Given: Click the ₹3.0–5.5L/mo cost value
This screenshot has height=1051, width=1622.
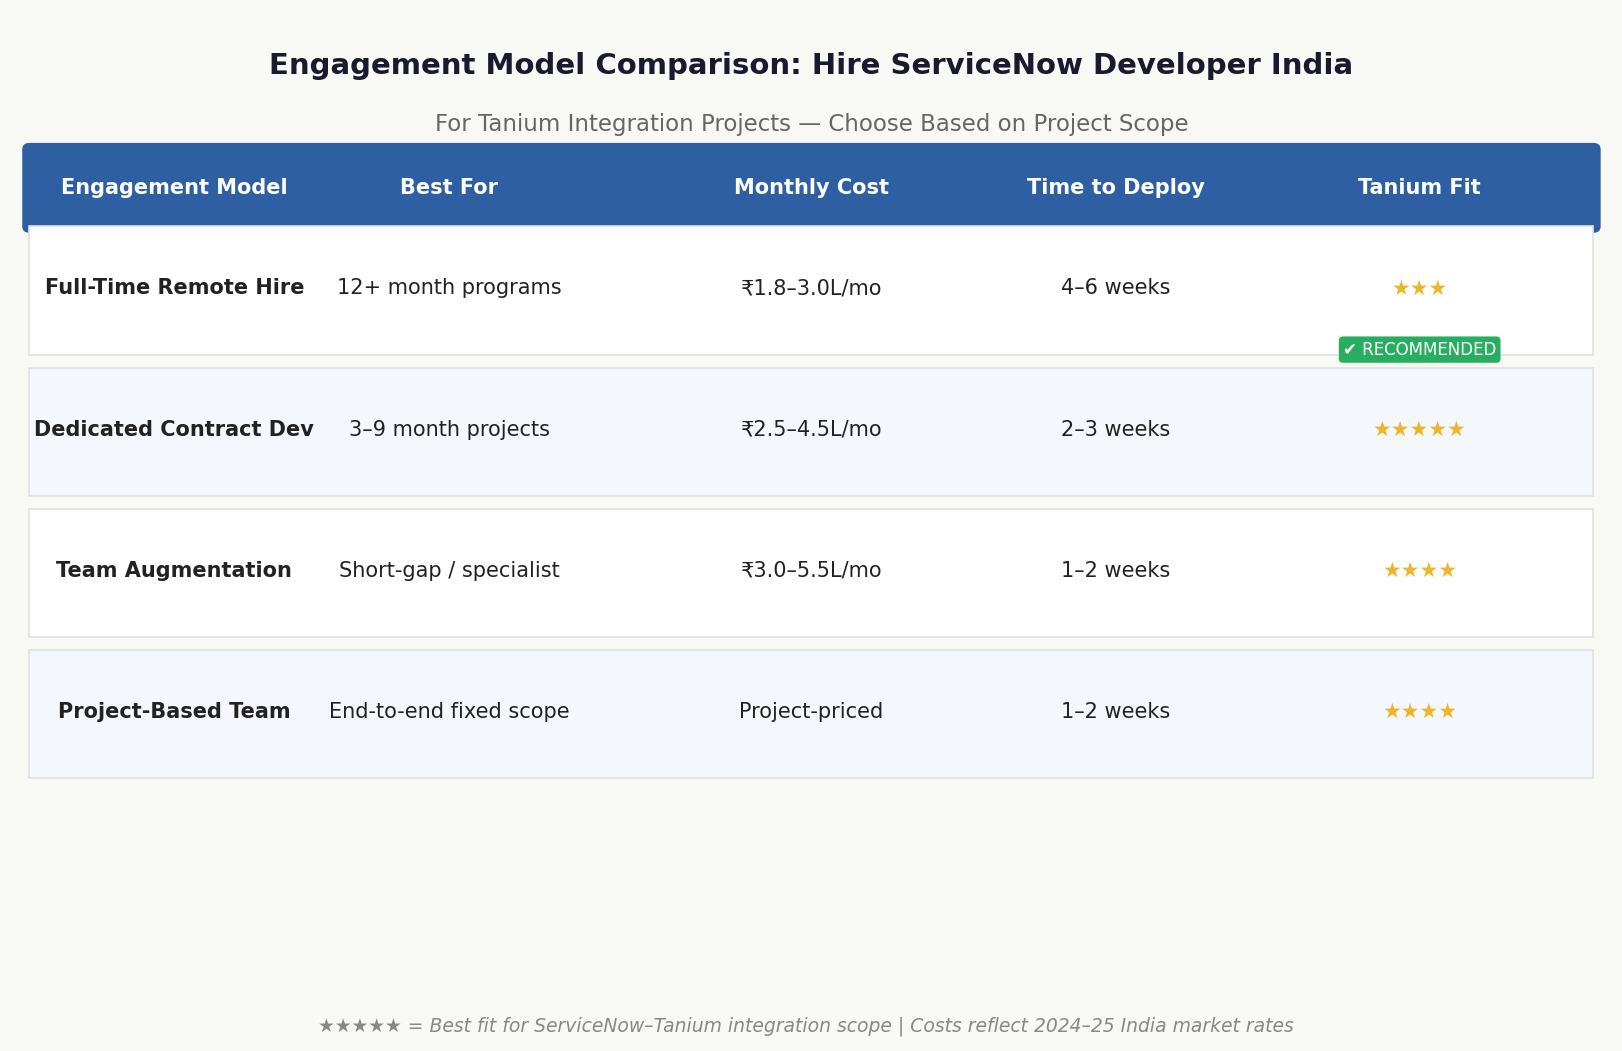Looking at the screenshot, I should pos(811,571).
